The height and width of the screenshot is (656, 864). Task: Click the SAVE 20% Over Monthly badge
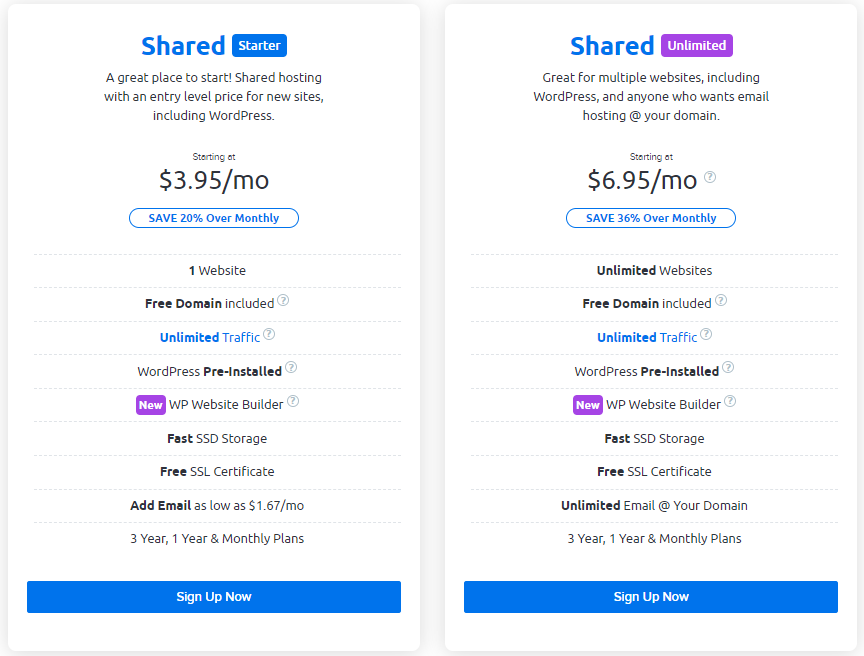(214, 218)
